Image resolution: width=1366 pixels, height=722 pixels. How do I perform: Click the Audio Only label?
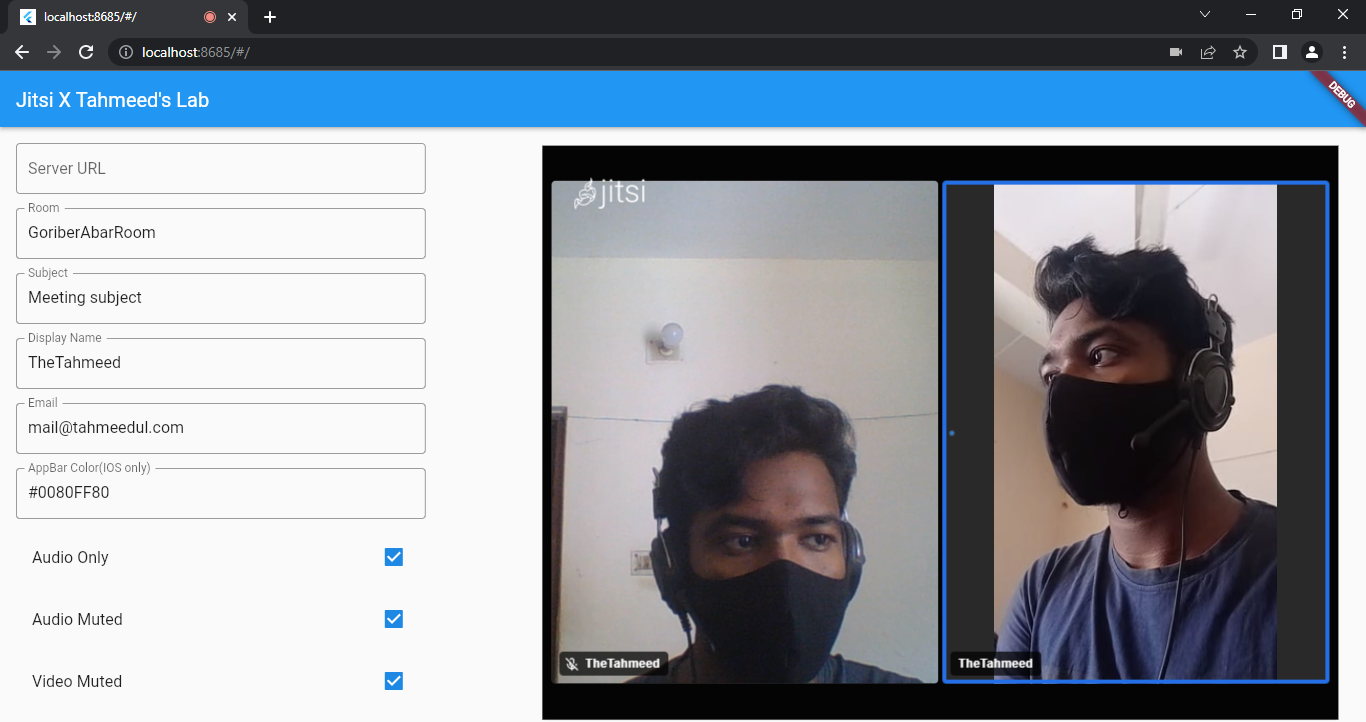pos(70,557)
